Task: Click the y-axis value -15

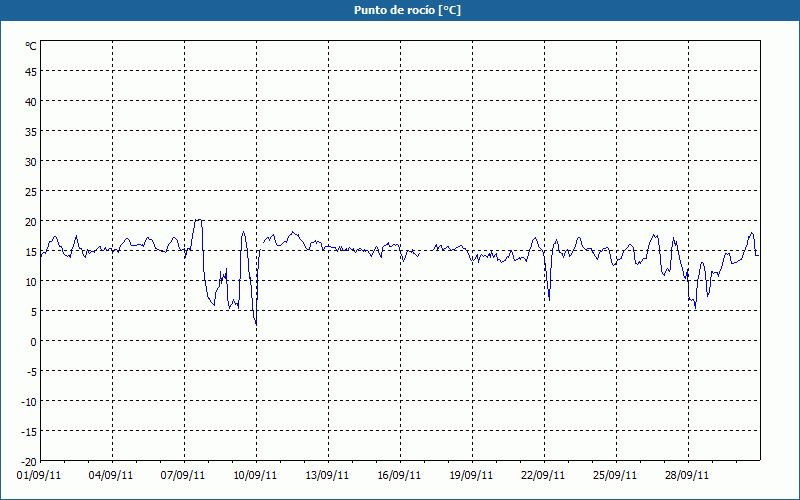Action: (29, 432)
